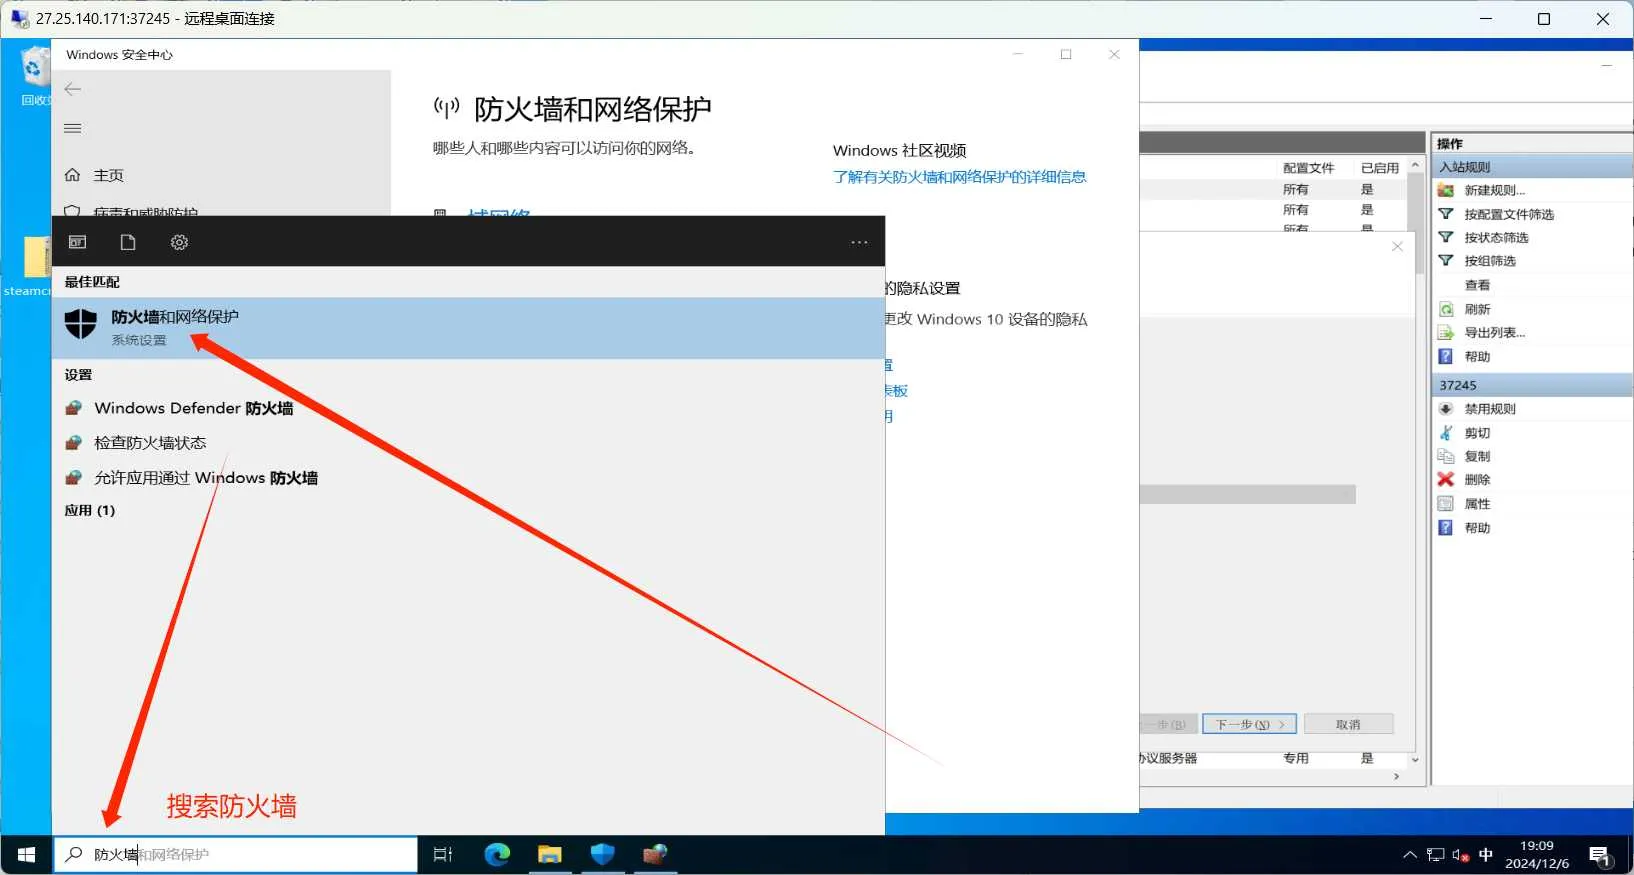
Task: Open 允许应用通过 Windows 防火墙 result
Action: point(205,478)
